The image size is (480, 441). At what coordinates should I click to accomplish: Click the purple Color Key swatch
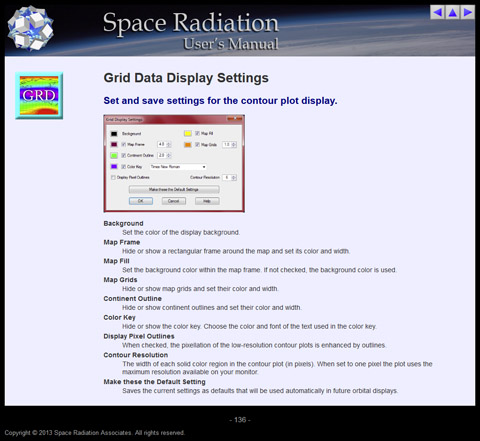[114, 166]
